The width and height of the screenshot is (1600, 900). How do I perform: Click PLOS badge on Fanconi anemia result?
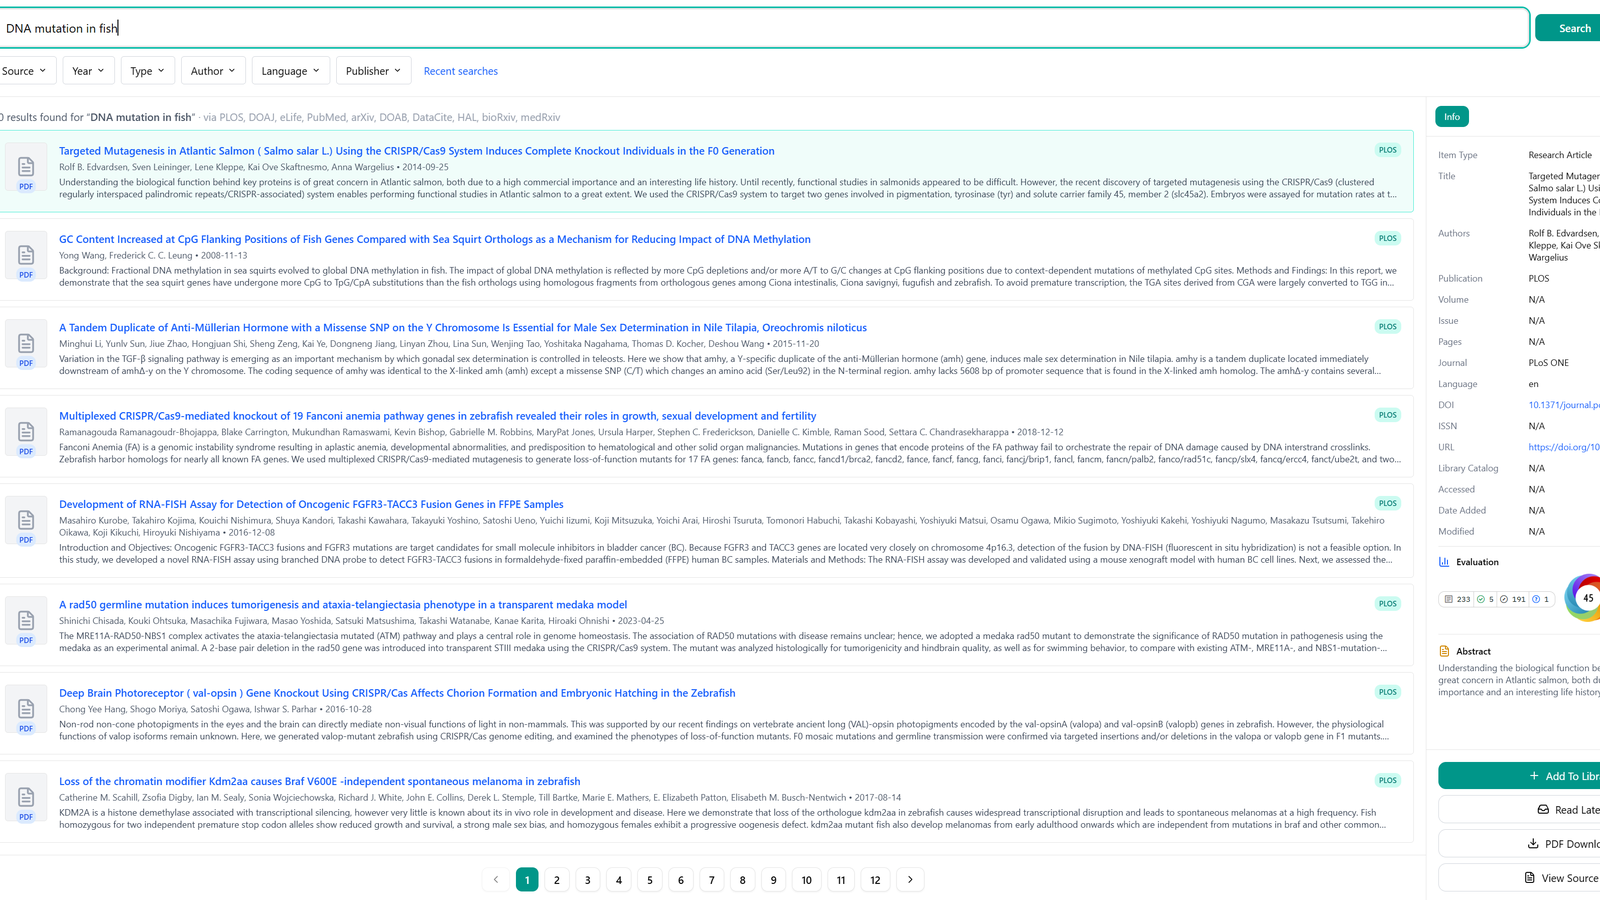[x=1388, y=415]
